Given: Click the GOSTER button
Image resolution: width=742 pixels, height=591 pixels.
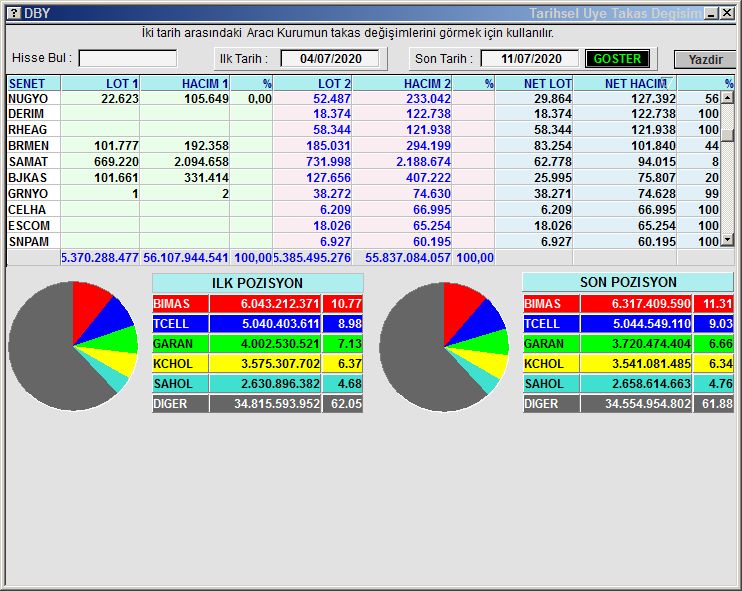Looking at the screenshot, I should coord(617,59).
